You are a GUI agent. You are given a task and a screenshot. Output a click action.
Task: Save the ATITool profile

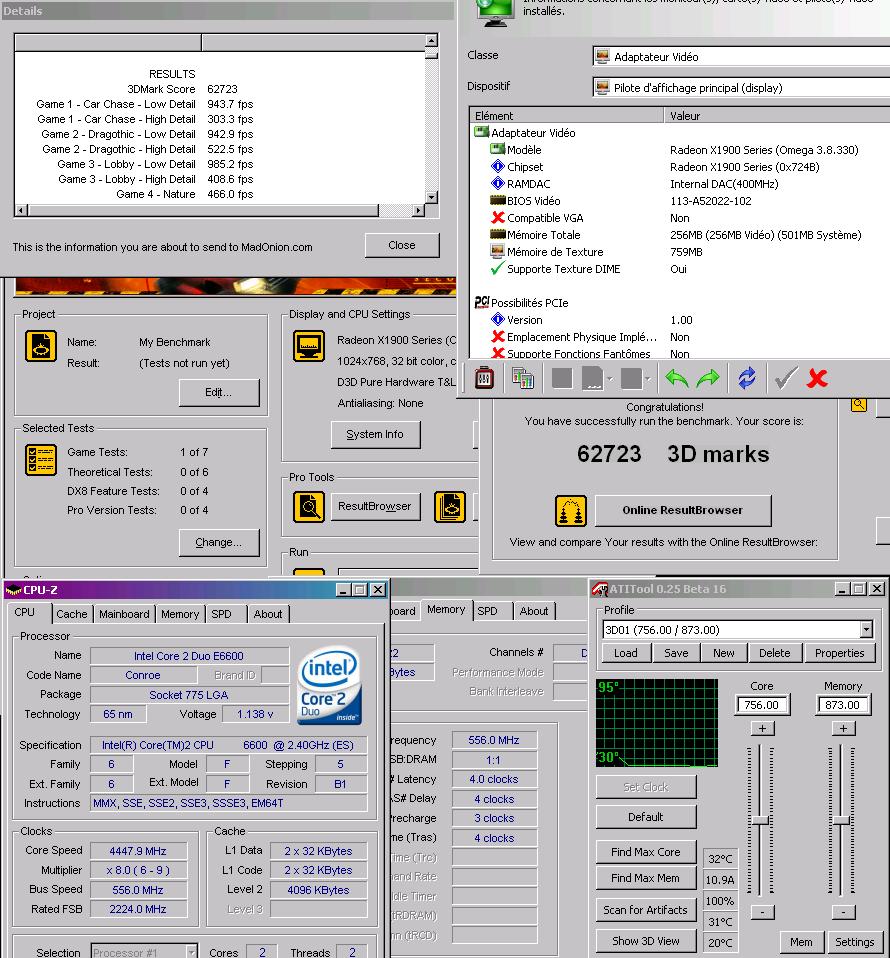coord(676,653)
